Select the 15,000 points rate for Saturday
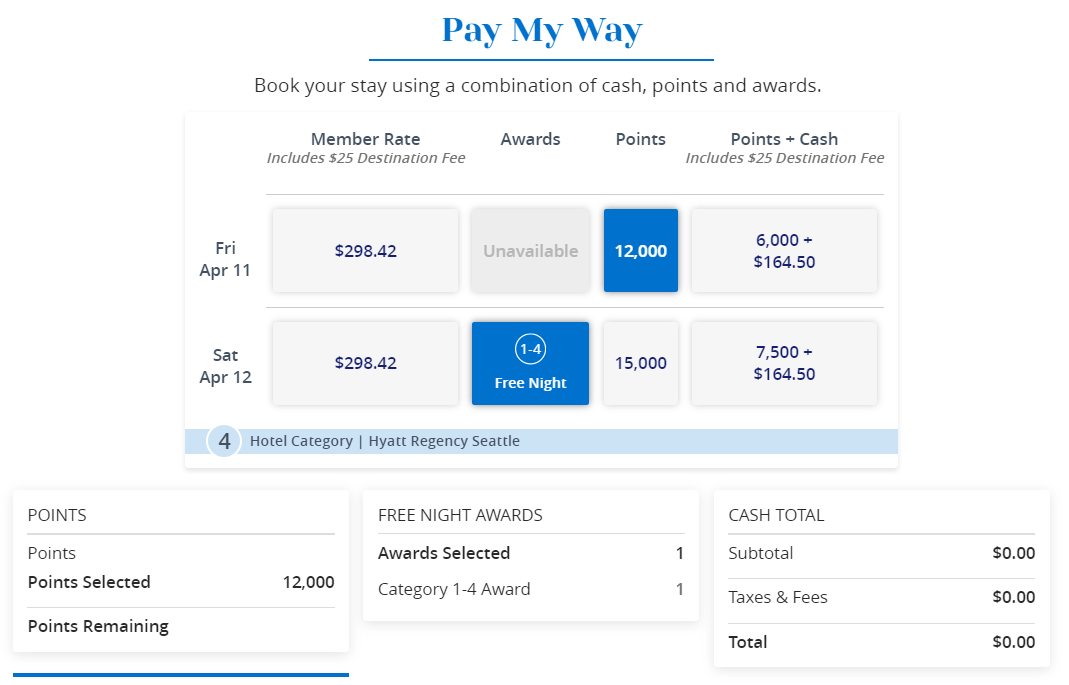1069x685 pixels. click(640, 363)
